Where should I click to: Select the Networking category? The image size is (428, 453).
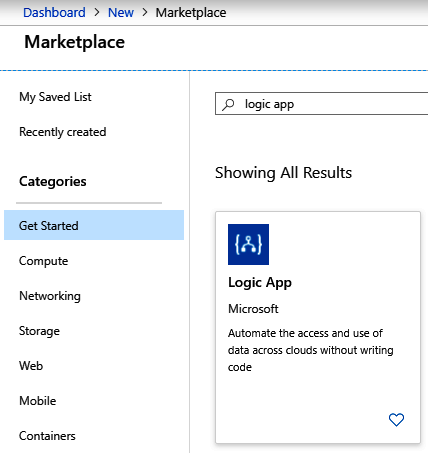coord(50,296)
